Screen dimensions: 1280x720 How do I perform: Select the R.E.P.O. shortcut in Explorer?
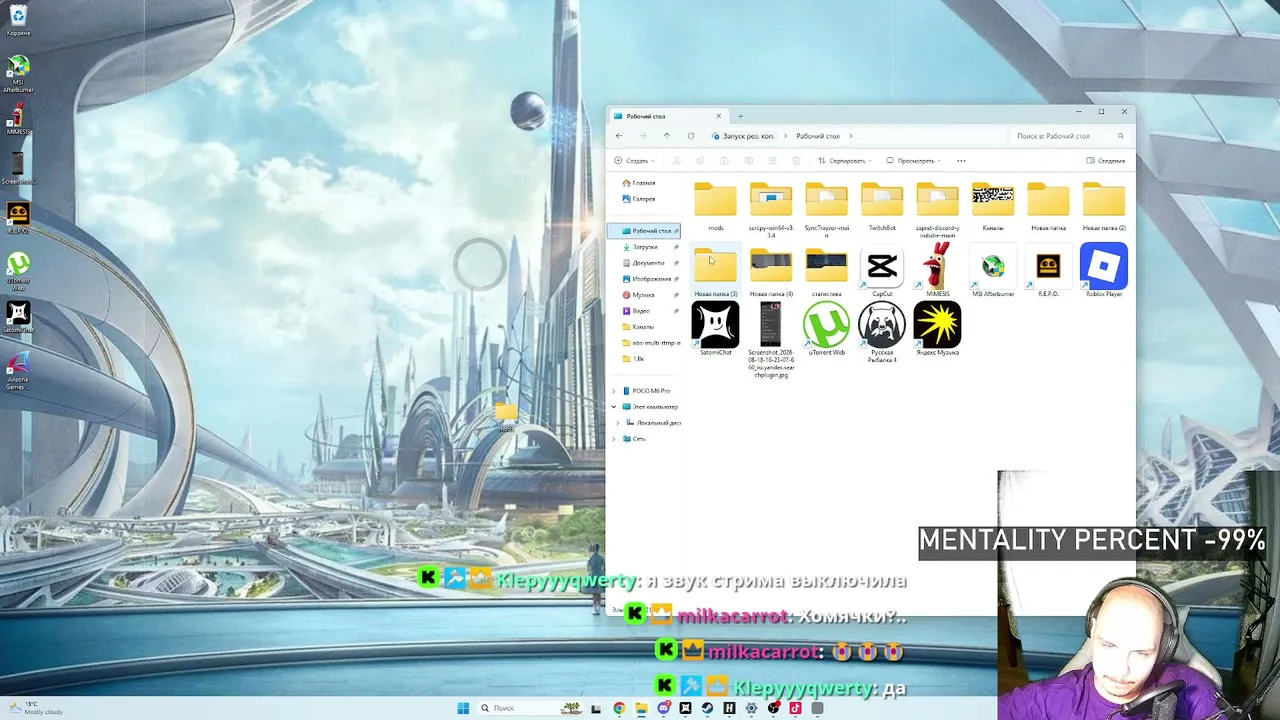click(1048, 271)
